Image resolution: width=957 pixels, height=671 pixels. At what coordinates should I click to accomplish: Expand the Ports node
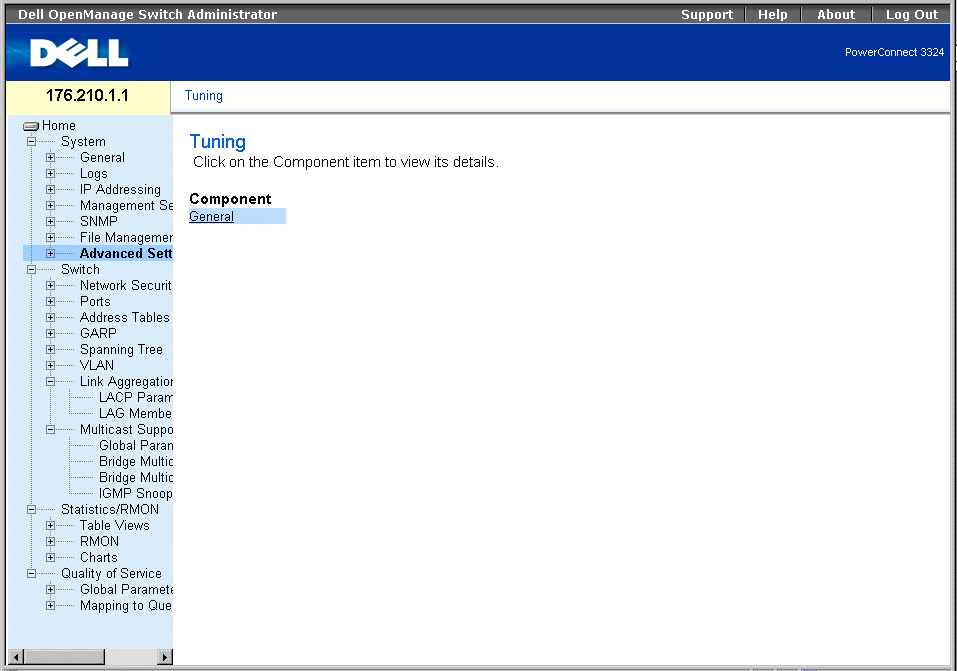pyautogui.click(x=51, y=302)
